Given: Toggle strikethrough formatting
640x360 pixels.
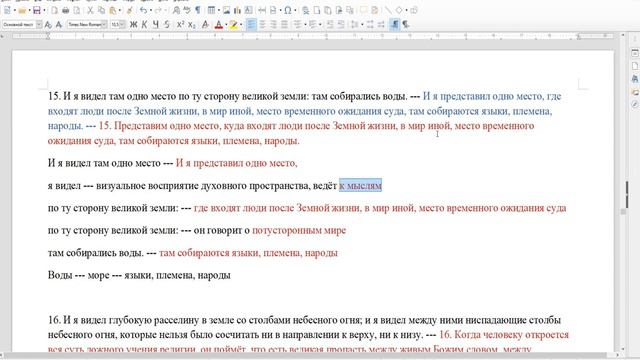Looking at the screenshot, I should [167, 24].
